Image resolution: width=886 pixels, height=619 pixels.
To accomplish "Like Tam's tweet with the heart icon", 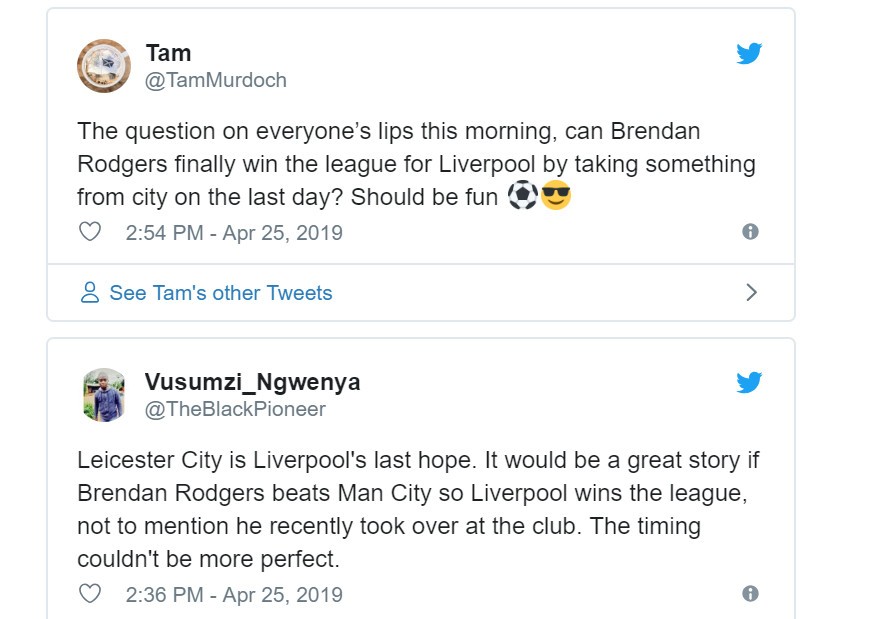I will (x=90, y=232).
